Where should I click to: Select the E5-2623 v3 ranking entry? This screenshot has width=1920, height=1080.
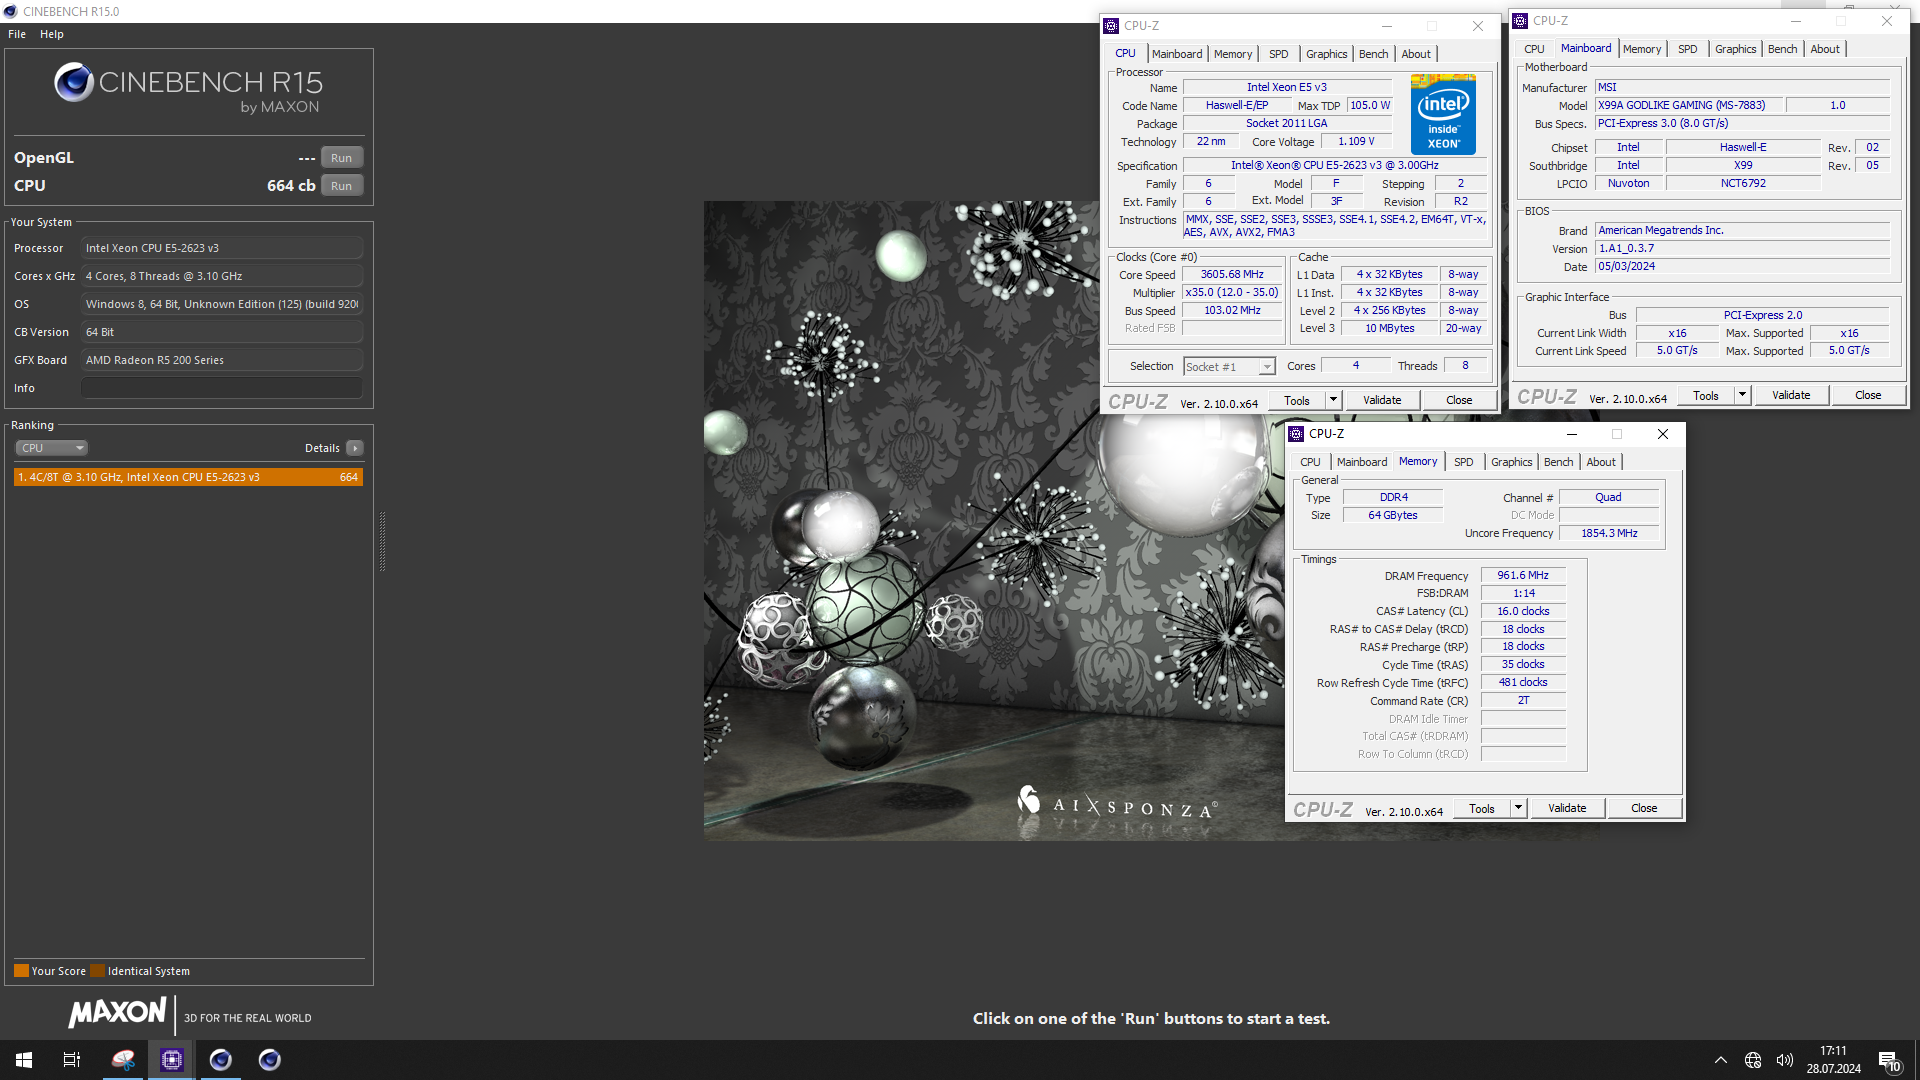click(188, 477)
